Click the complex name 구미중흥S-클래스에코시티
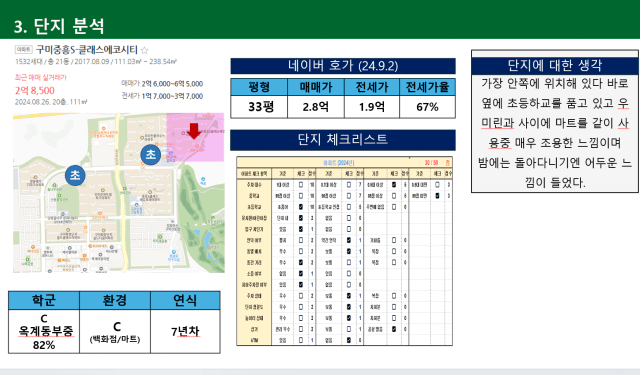Image resolution: width=640 pixels, height=375 pixels. tap(87, 50)
